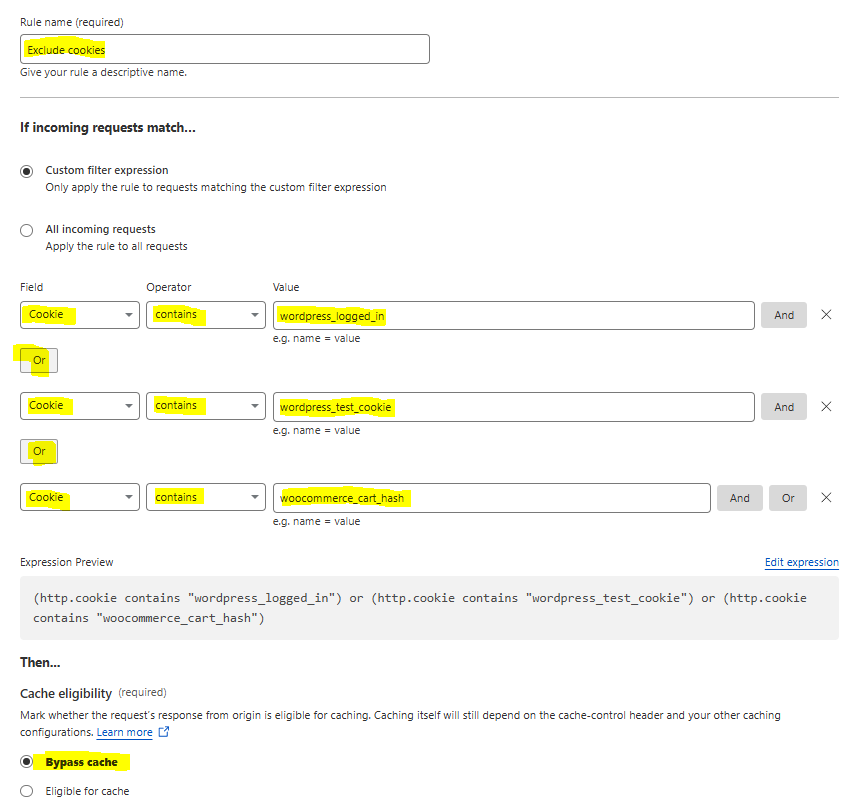This screenshot has height=812, width=860.
Task: Open external Learn more link icon
Action: 163,732
